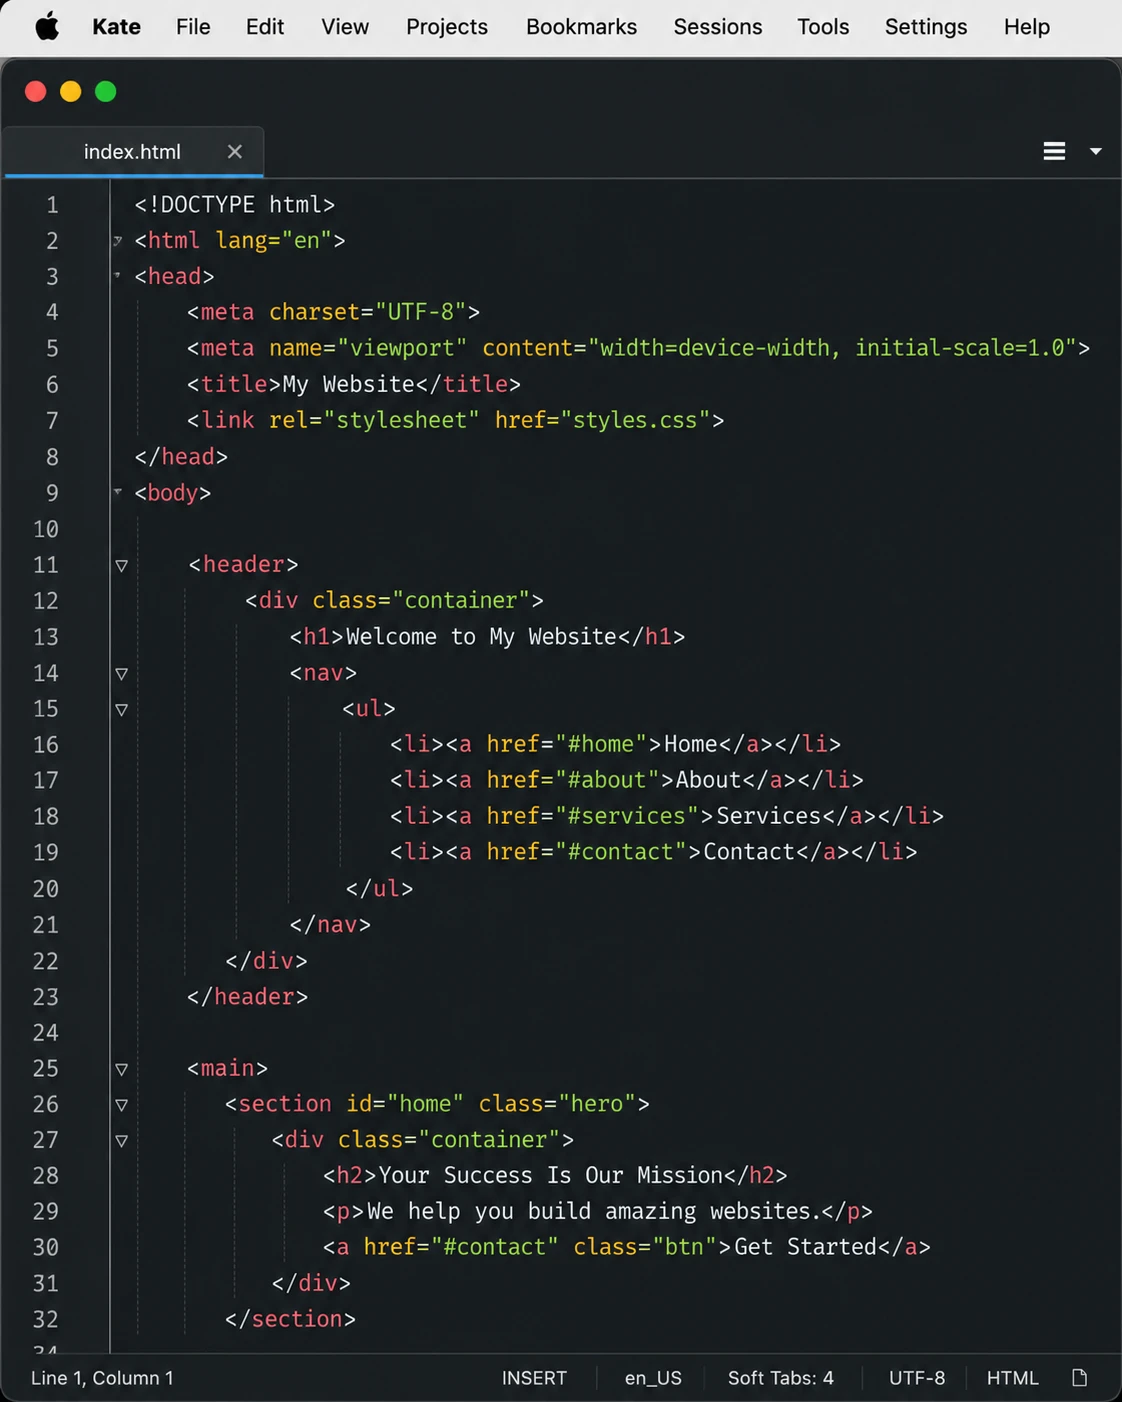Collapse the header fold on line 11

tap(121, 566)
